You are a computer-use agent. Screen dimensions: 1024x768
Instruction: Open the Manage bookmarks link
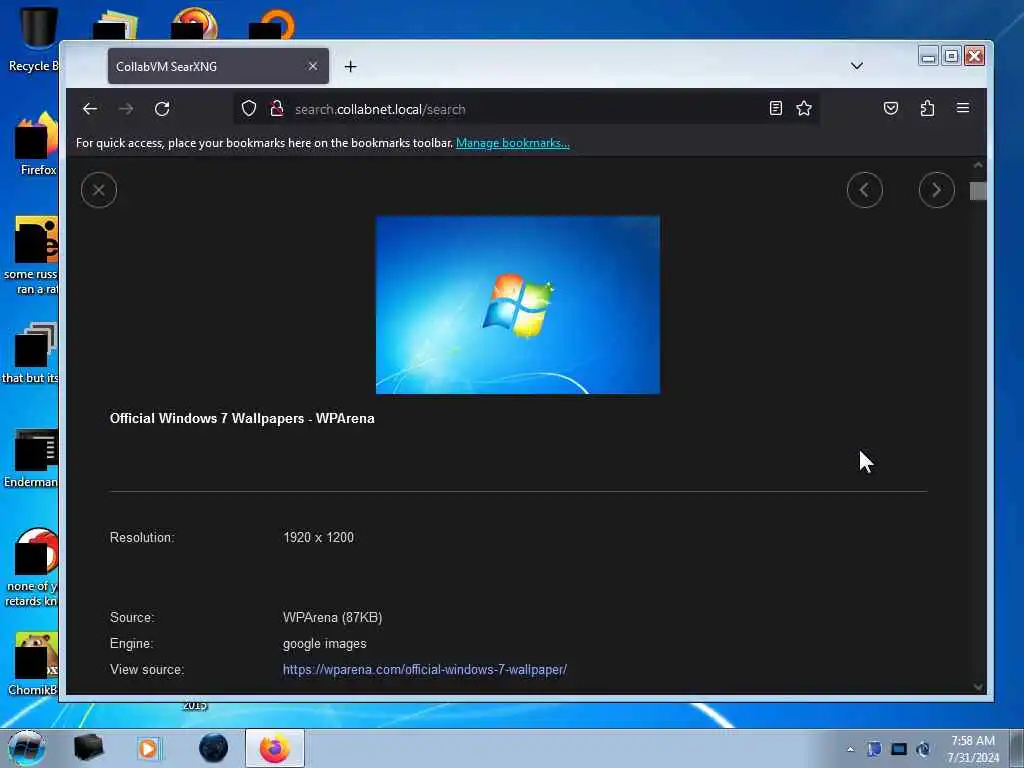coord(513,143)
